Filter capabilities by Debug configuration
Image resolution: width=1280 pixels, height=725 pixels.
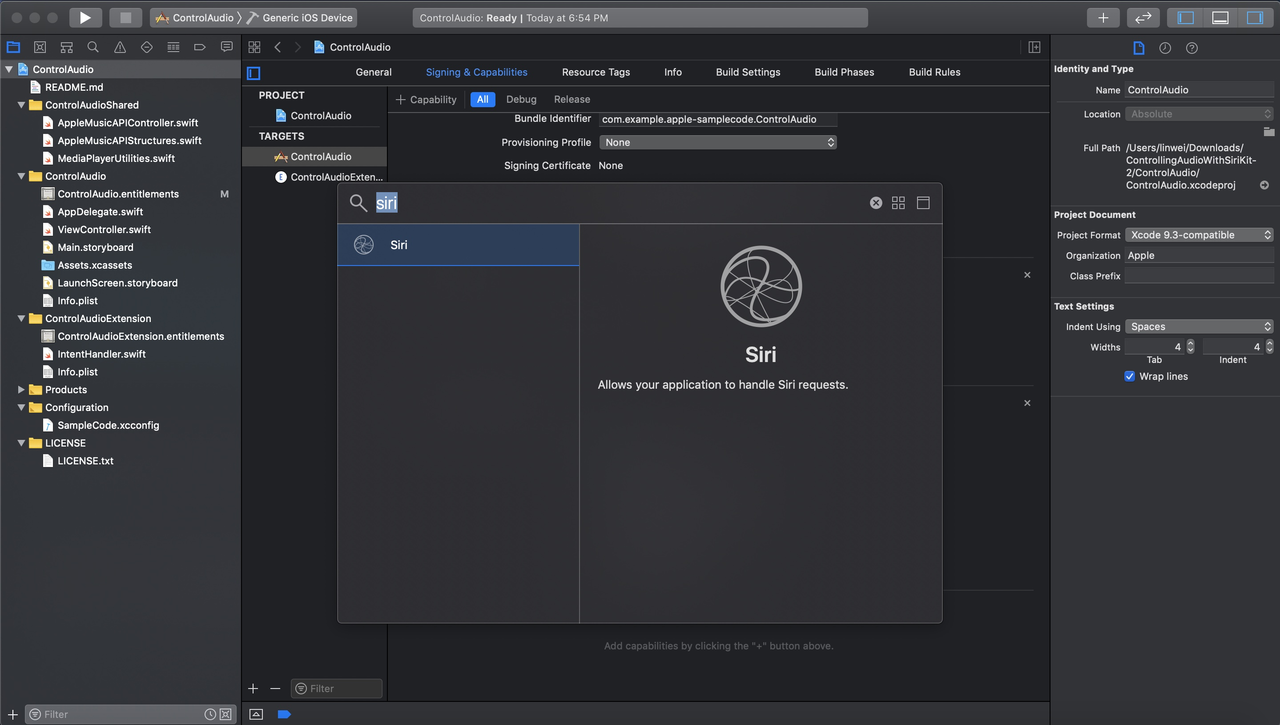(x=521, y=99)
